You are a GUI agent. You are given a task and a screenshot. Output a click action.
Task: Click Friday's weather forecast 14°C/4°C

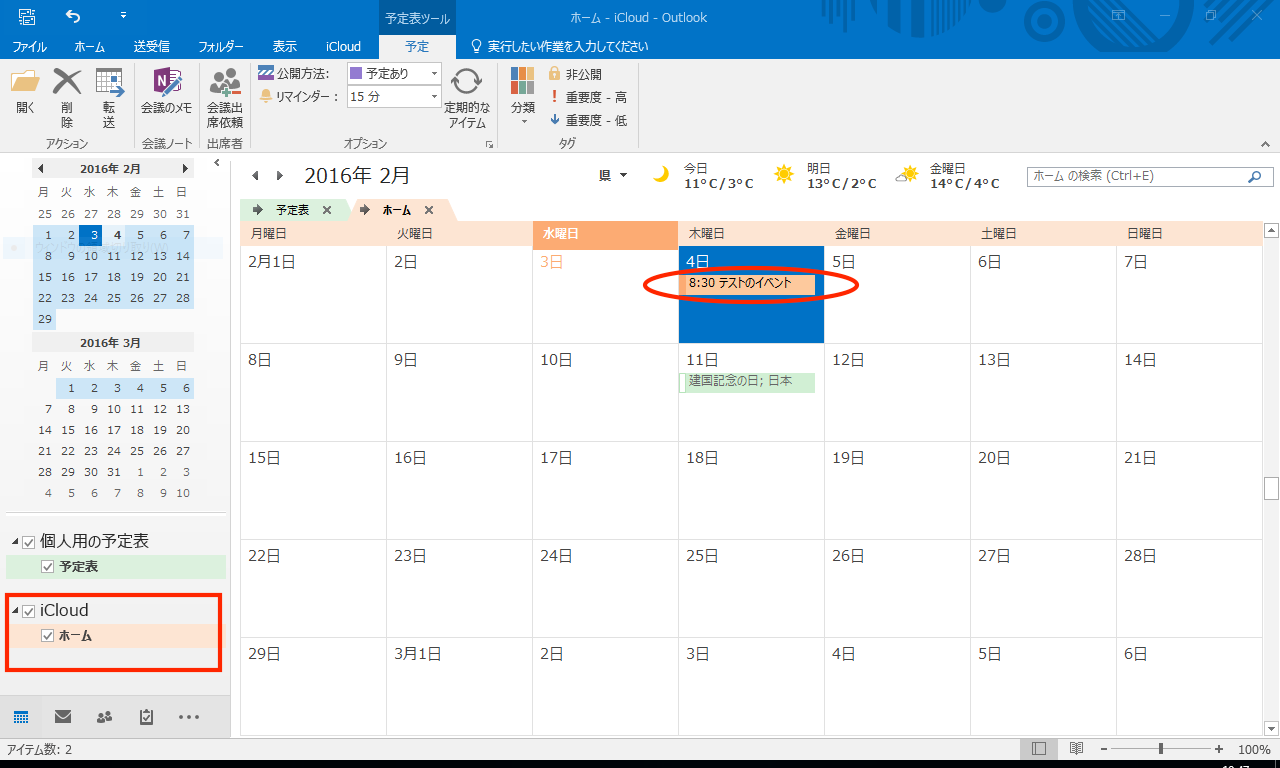[x=948, y=176]
